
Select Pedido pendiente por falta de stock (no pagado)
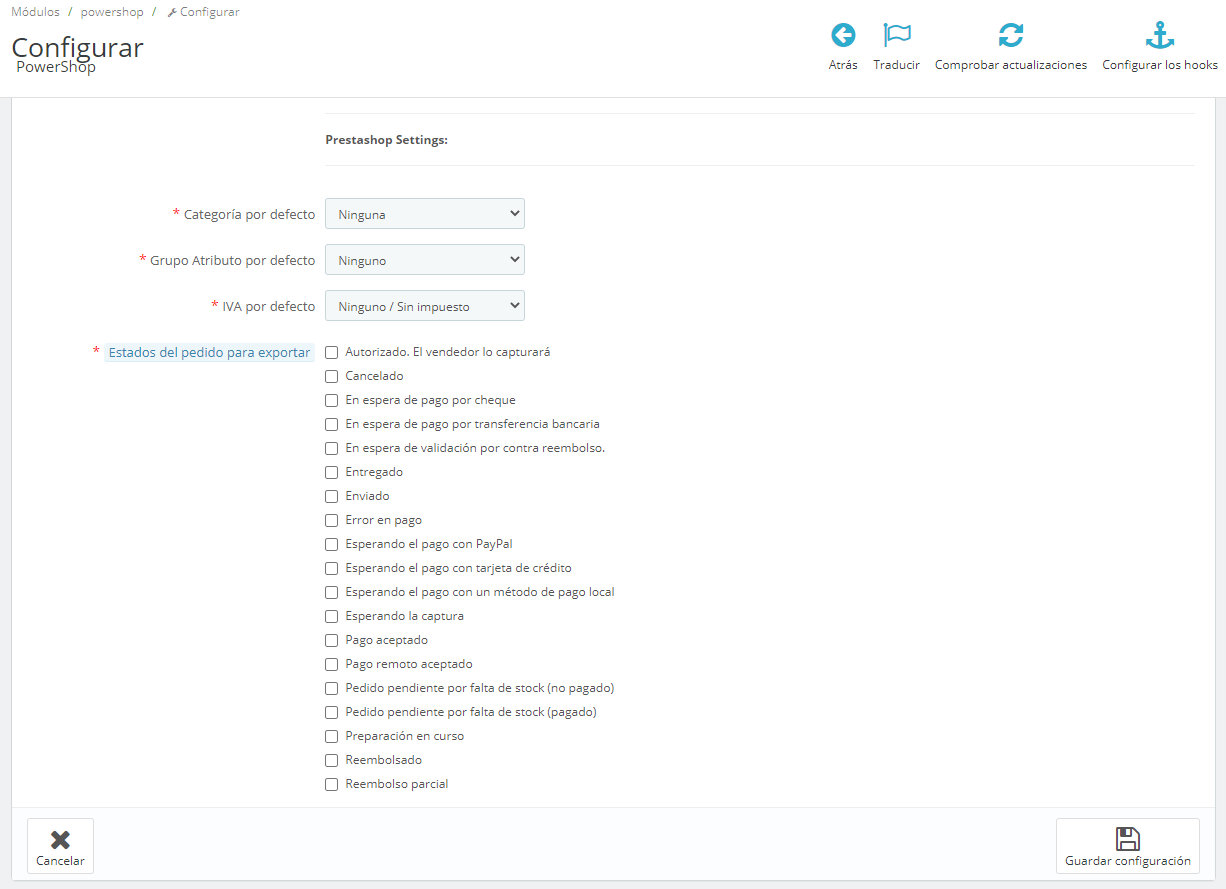click(x=332, y=688)
